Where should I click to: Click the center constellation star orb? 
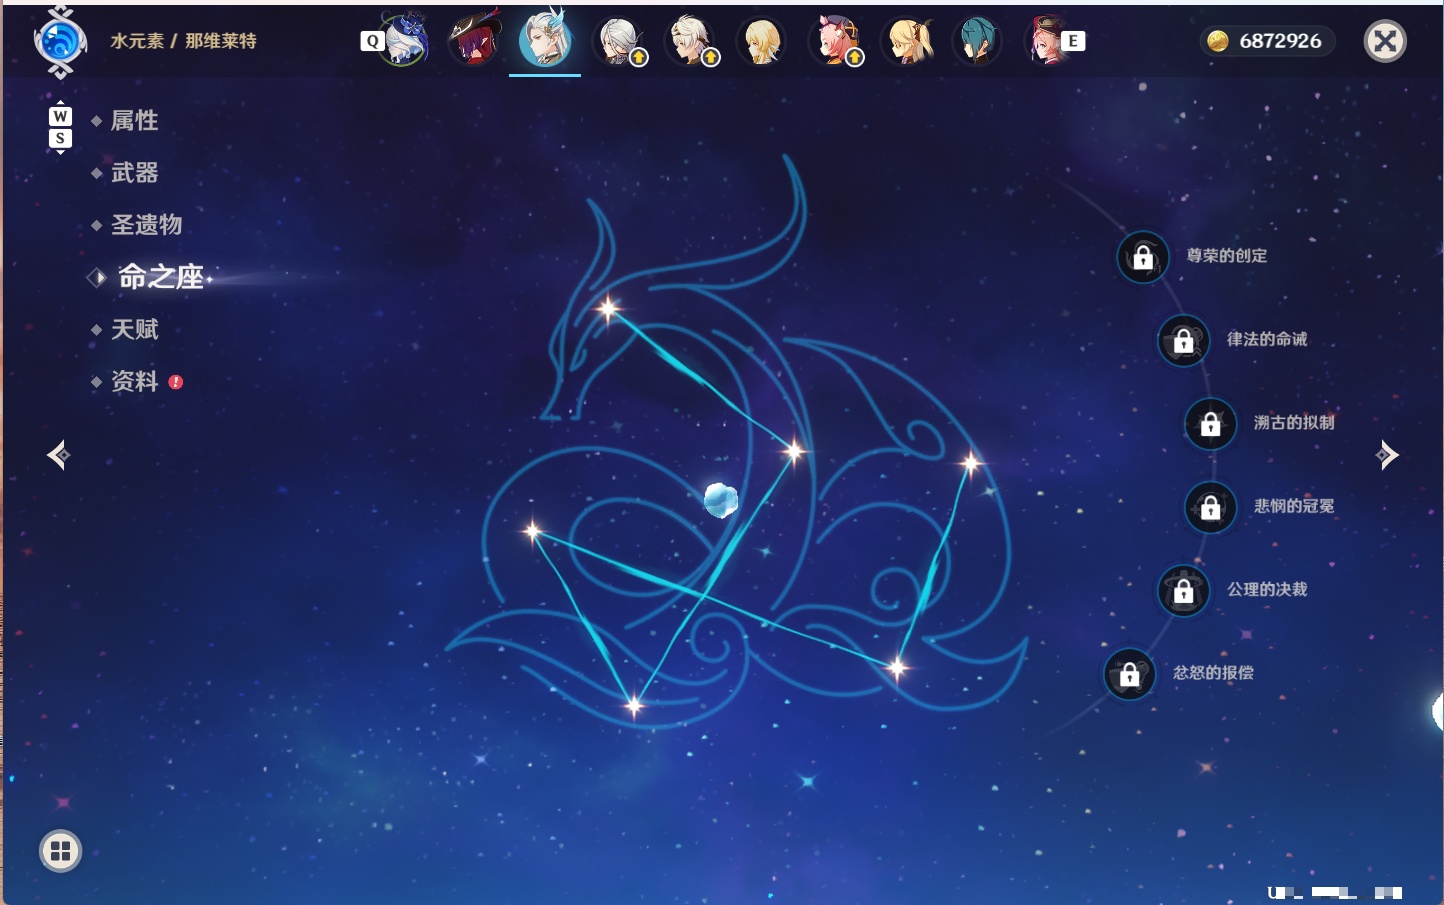click(x=720, y=499)
